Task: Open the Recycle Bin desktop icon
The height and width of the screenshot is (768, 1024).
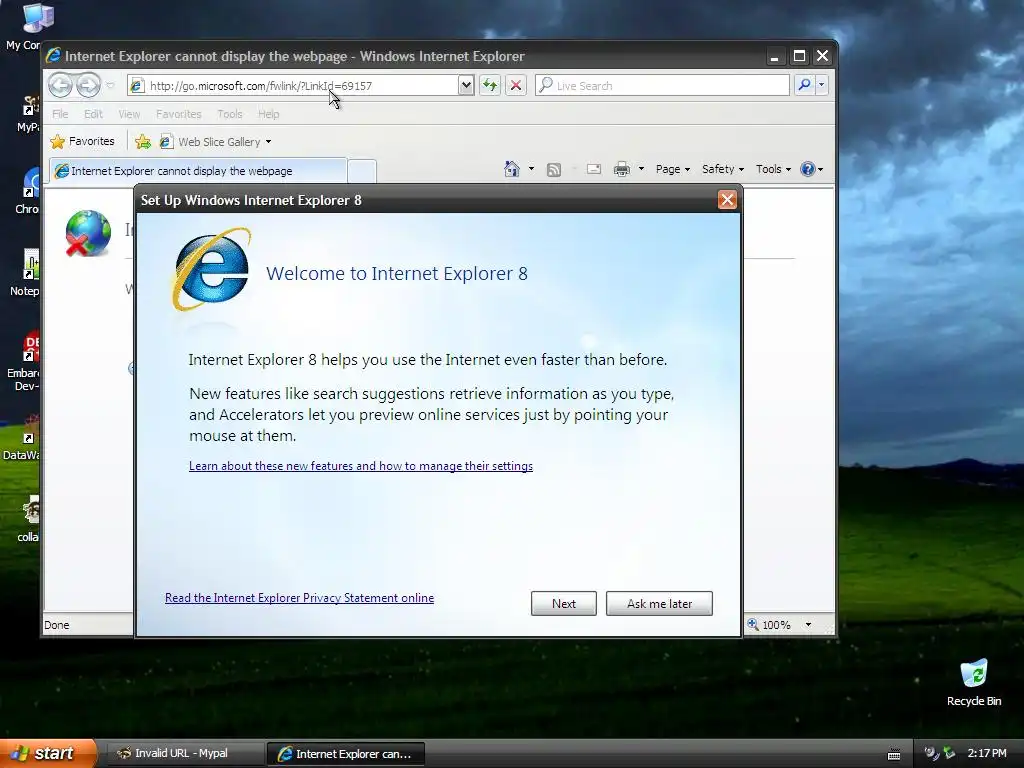Action: (974, 682)
